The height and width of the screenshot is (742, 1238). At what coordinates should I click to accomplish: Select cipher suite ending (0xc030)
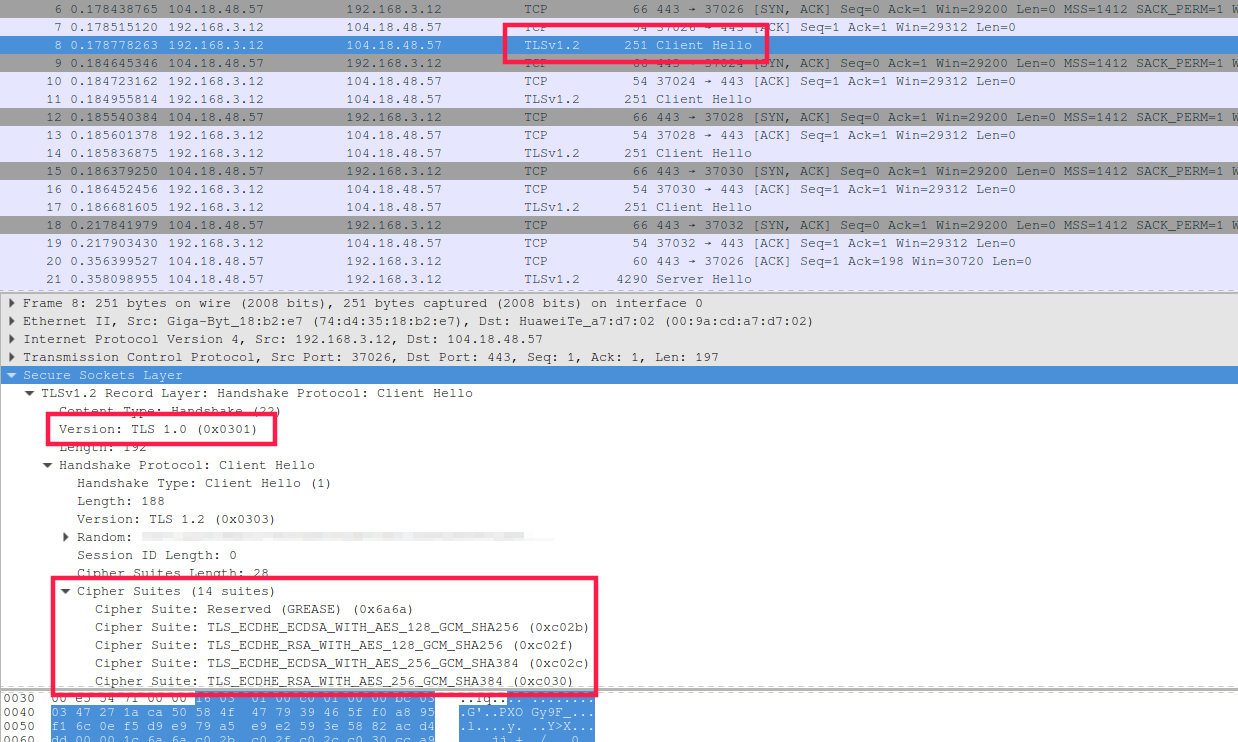click(x=334, y=681)
